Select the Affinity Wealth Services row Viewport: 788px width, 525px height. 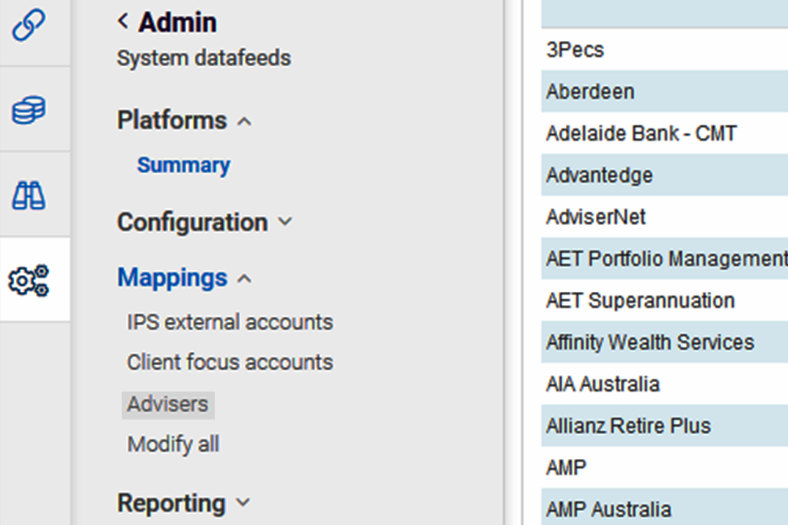click(664, 342)
